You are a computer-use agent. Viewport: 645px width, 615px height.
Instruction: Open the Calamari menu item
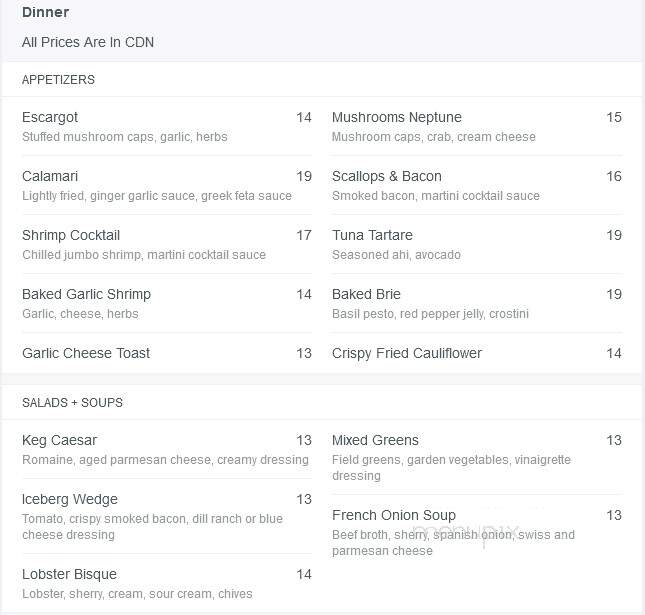[x=167, y=186]
